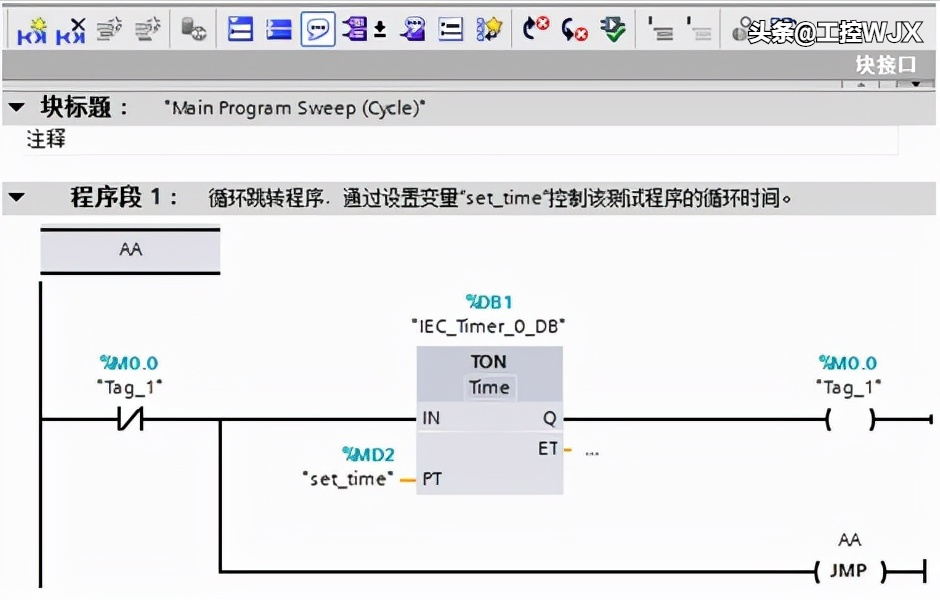
Task: Toggle absolute/symbolic operands display icon
Action: pos(354,30)
